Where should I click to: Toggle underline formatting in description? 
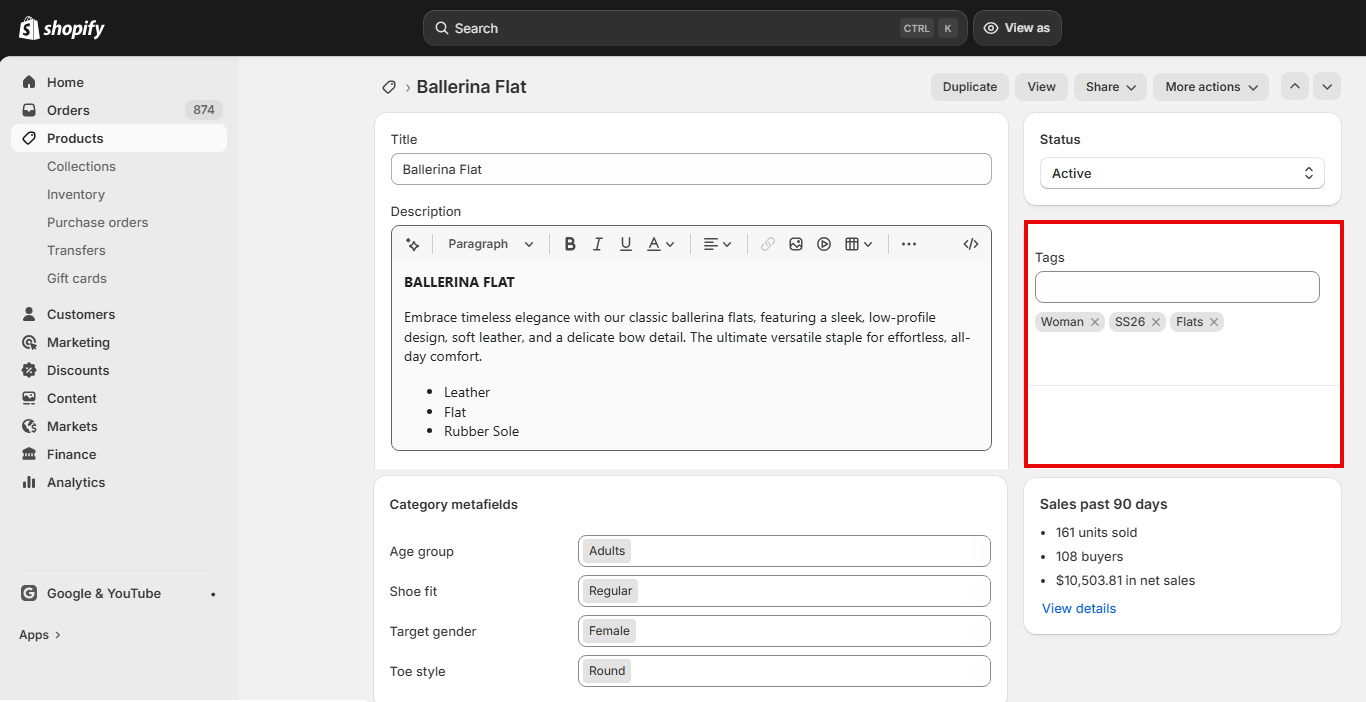pyautogui.click(x=626, y=244)
